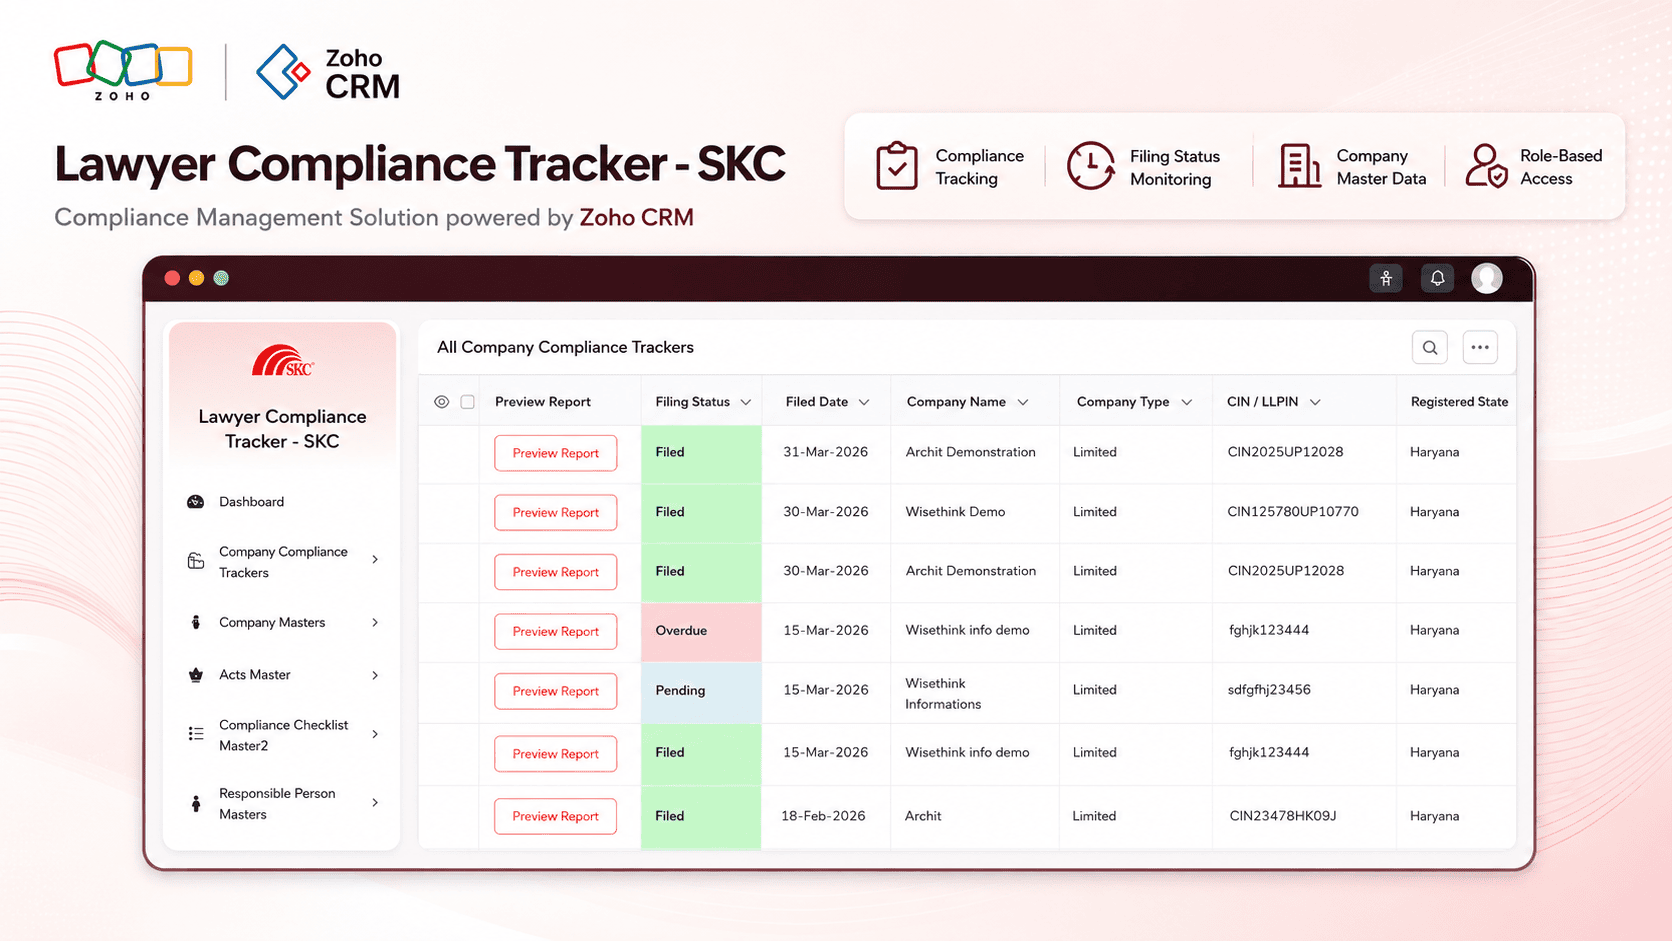Click the Lawyer Compliance Tracker - SKC sidebar title
The height and width of the screenshot is (941, 1672).
pos(282,429)
